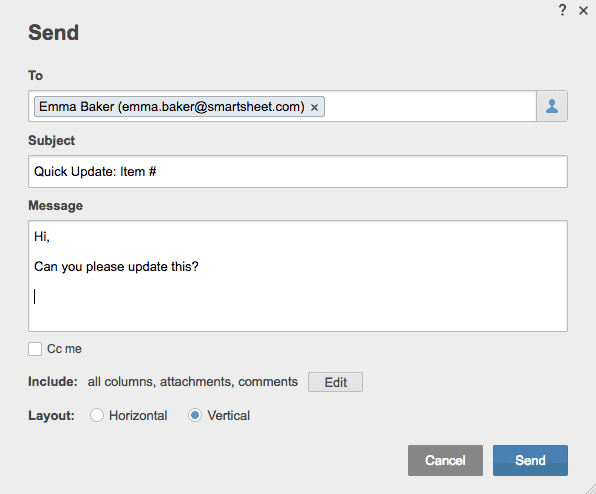596x494 pixels.
Task: Open help via the question mark icon
Action: coord(563,10)
